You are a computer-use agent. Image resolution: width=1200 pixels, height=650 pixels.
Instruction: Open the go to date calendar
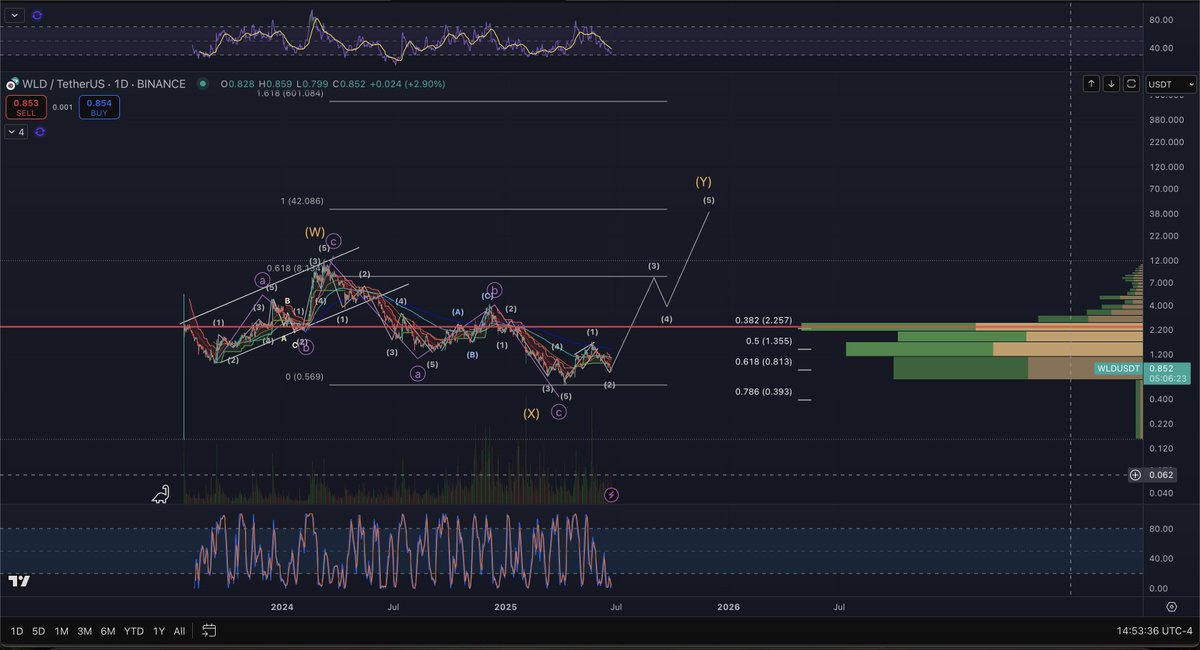click(209, 631)
